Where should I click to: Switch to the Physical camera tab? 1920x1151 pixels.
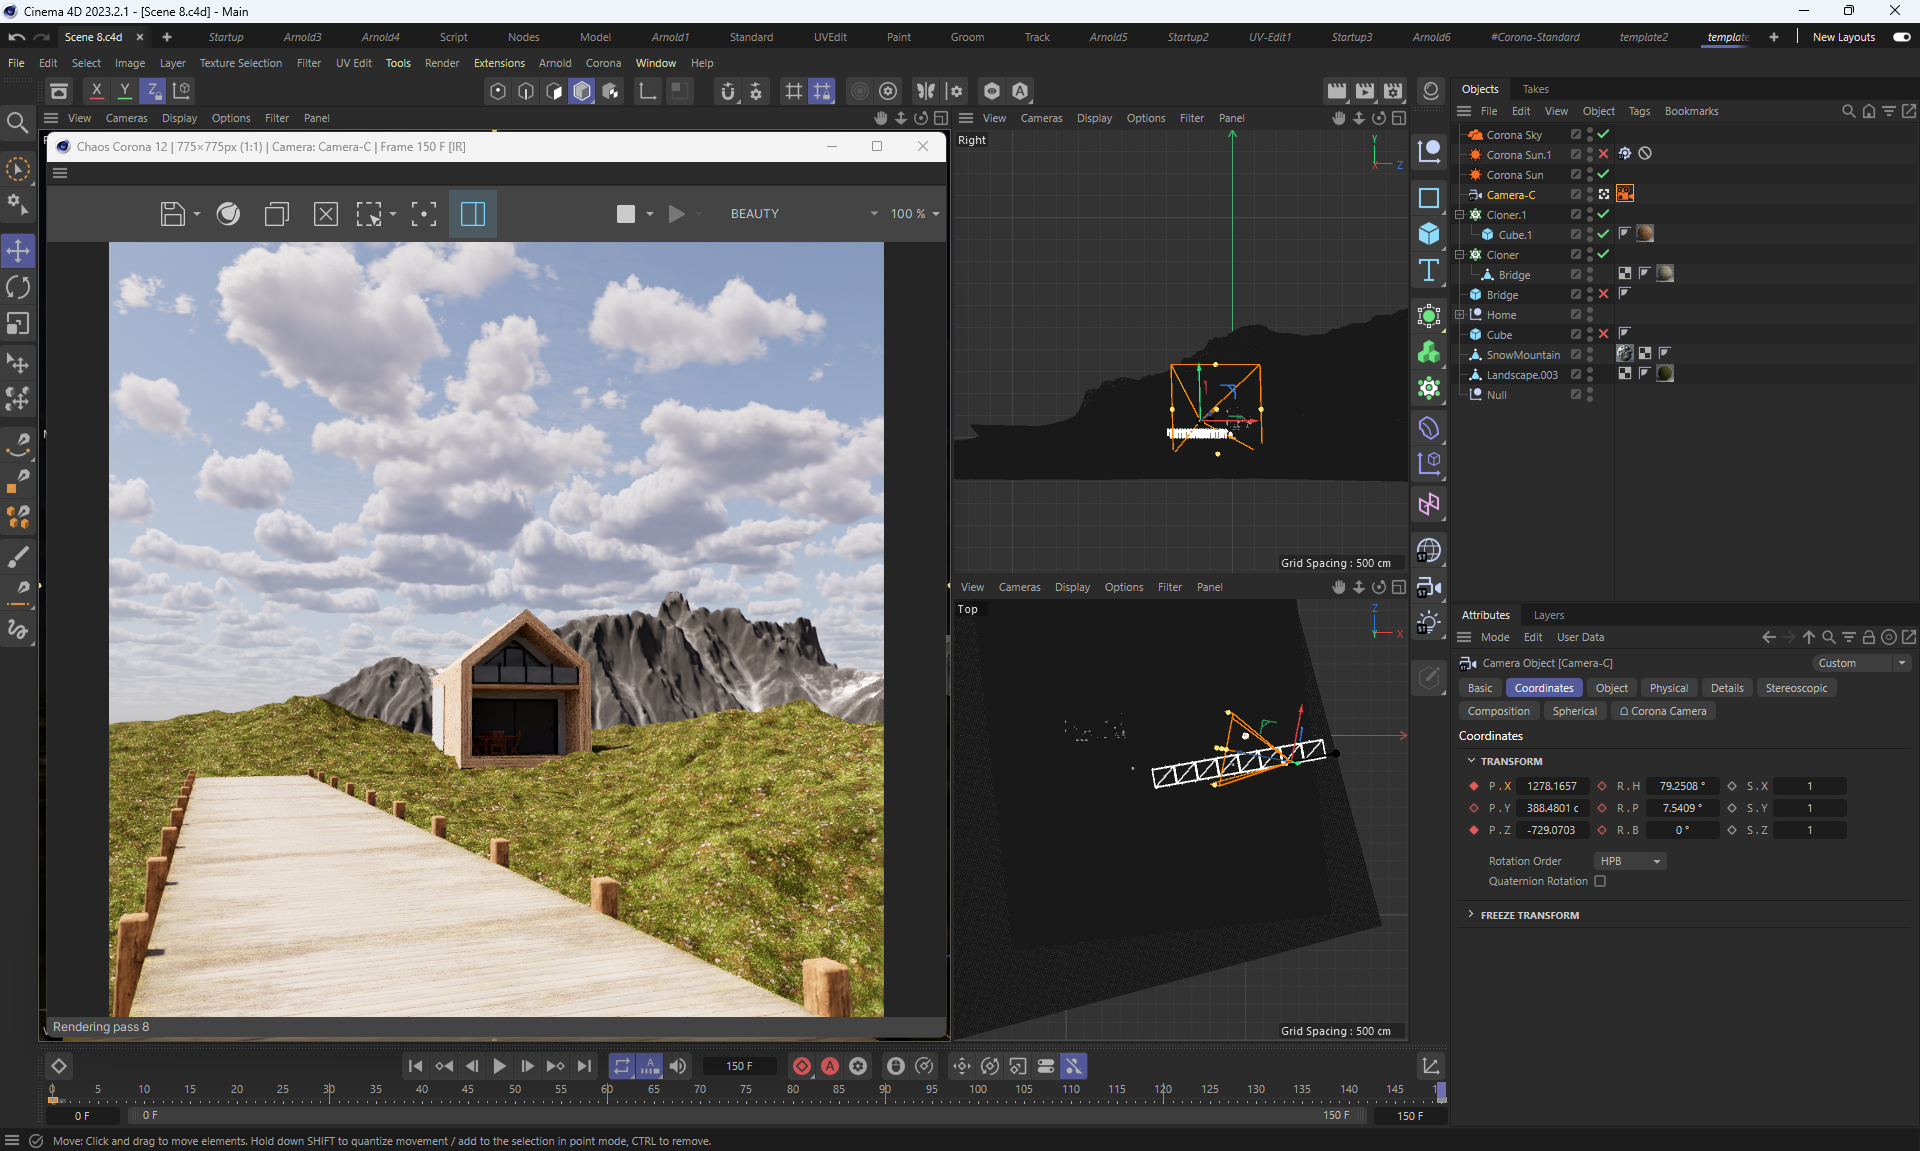pos(1668,688)
